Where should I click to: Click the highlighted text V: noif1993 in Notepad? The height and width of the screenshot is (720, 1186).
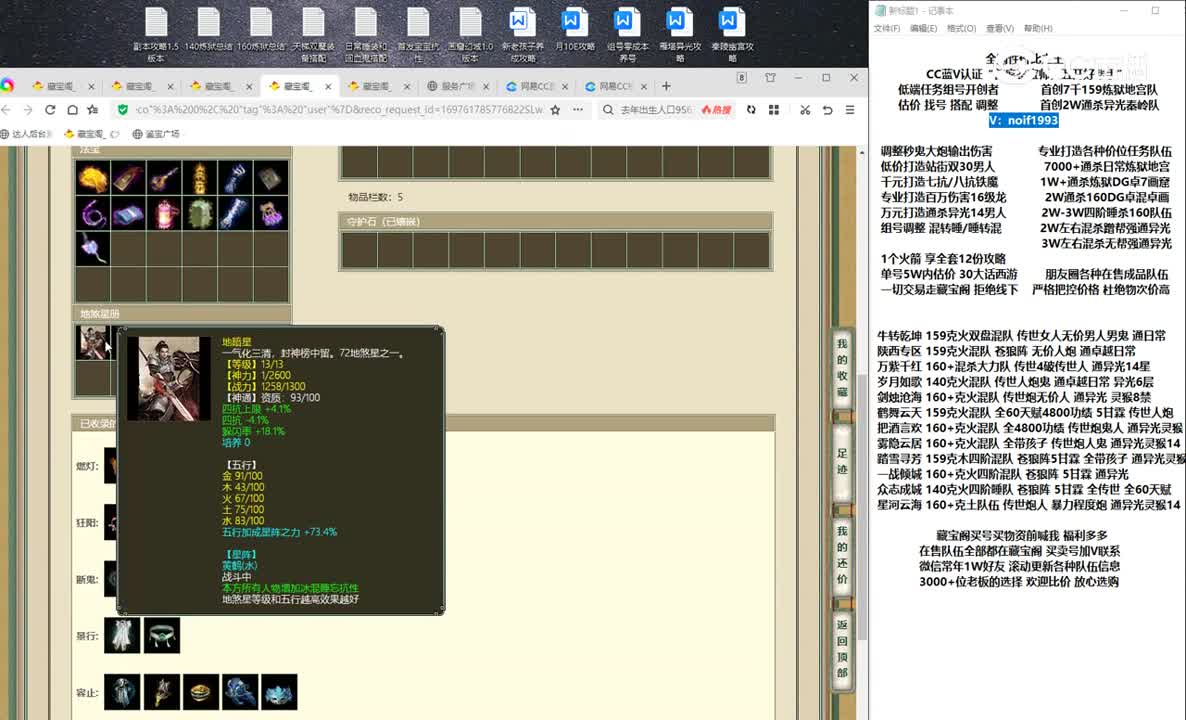point(1023,120)
